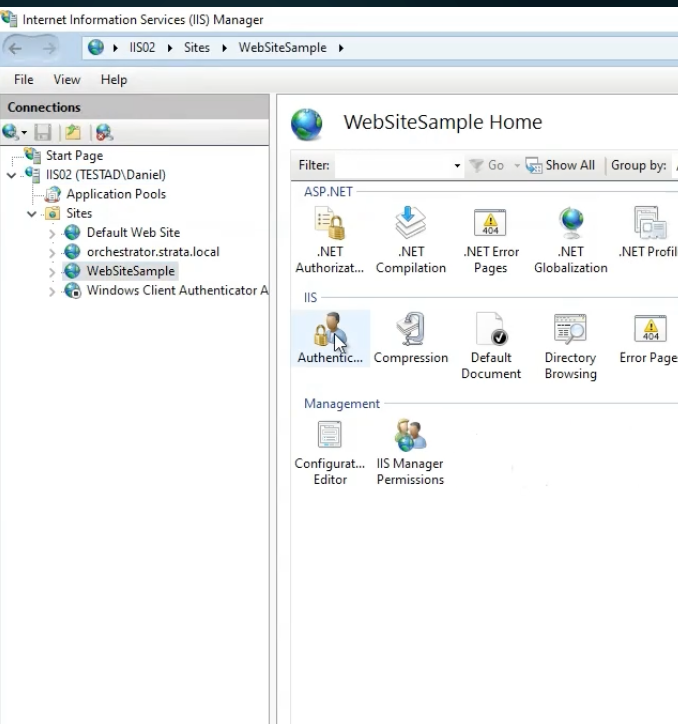Viewport: 678px width, 724px height.
Task: Click WebSiteSample in the breadcrumb
Action: pyautogui.click(x=283, y=48)
